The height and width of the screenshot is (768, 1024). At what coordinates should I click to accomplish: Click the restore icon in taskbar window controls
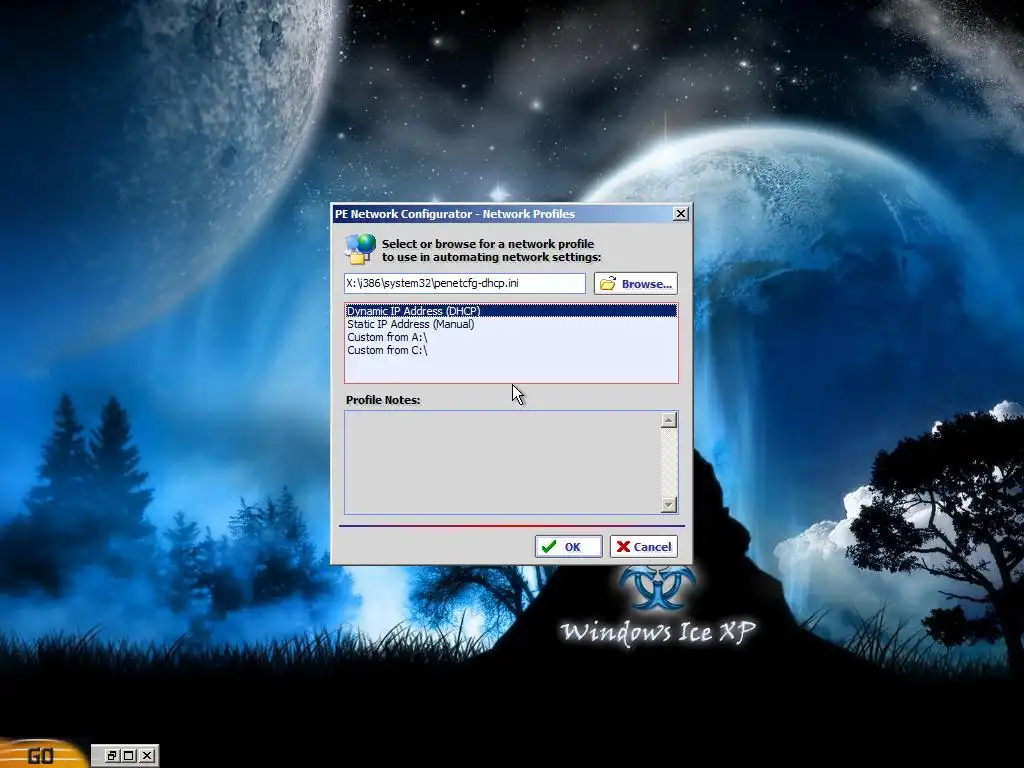coord(112,756)
